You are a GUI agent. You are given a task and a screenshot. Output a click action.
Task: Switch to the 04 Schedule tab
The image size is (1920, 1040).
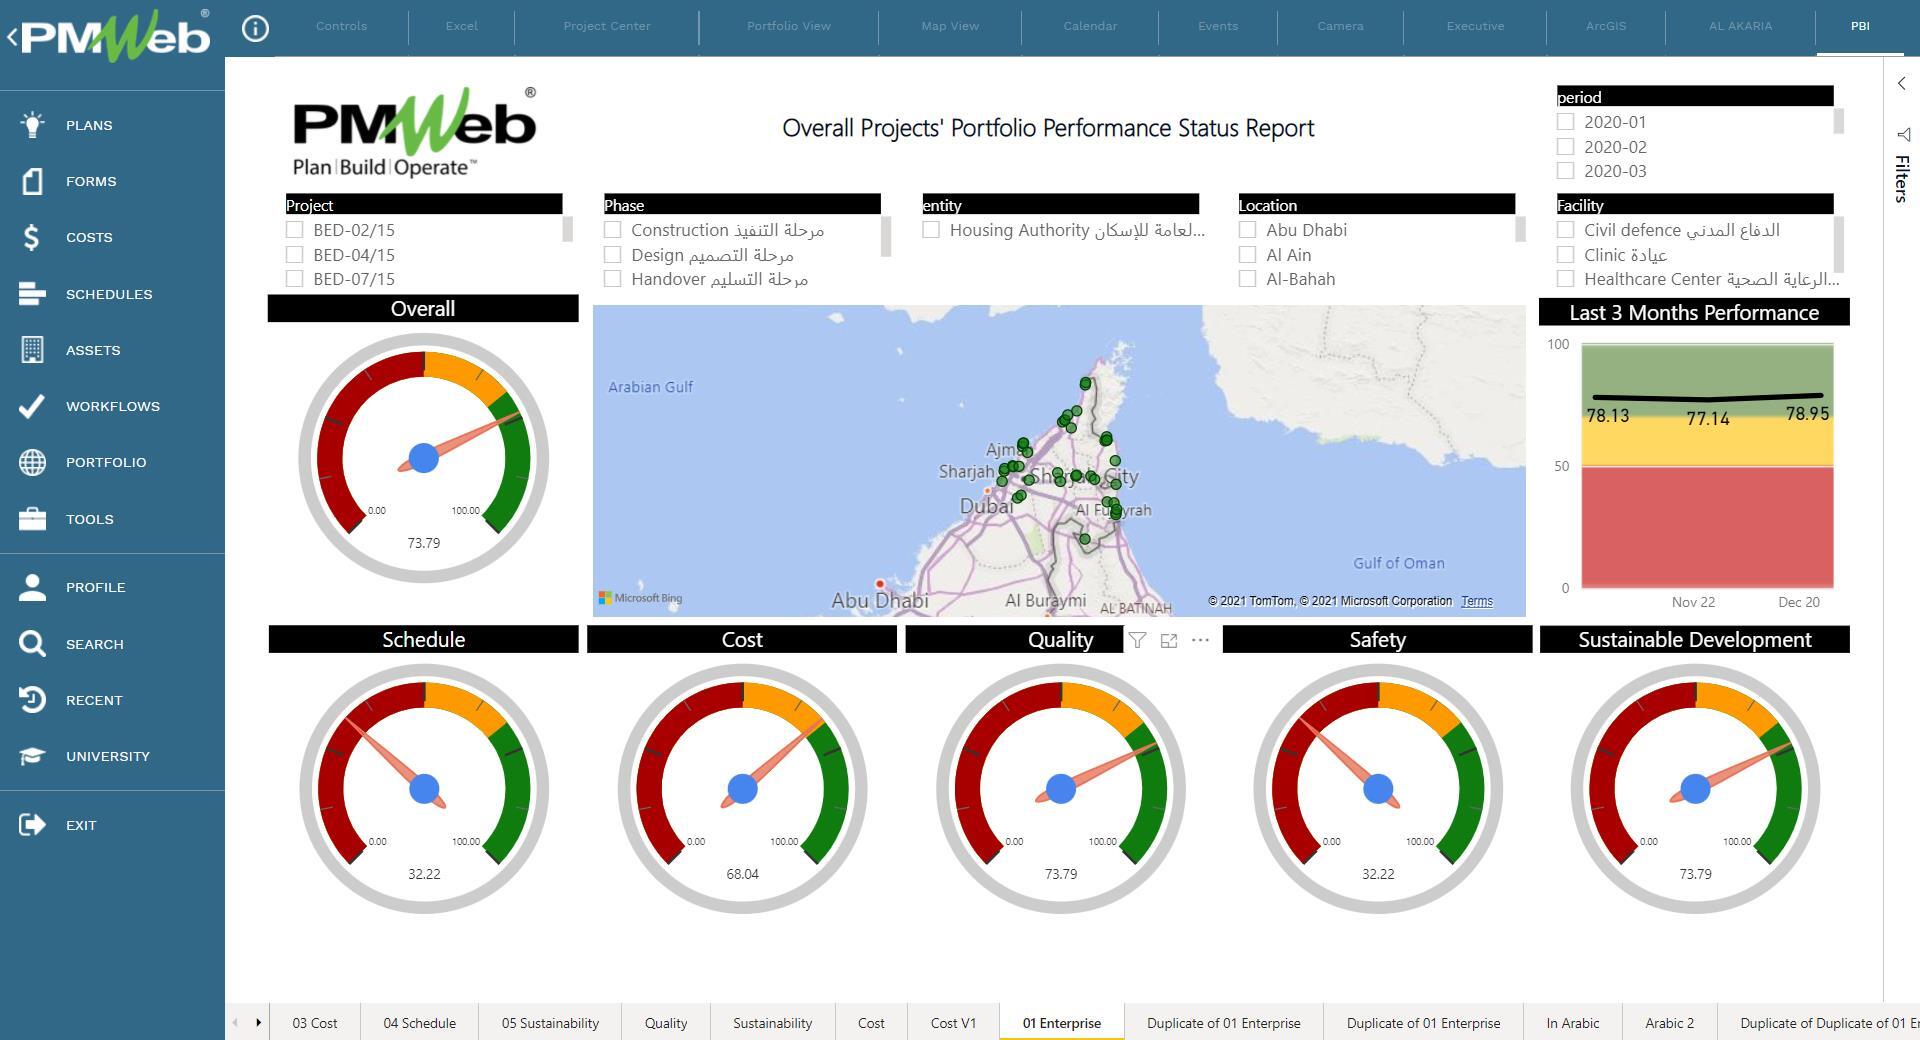click(419, 1023)
